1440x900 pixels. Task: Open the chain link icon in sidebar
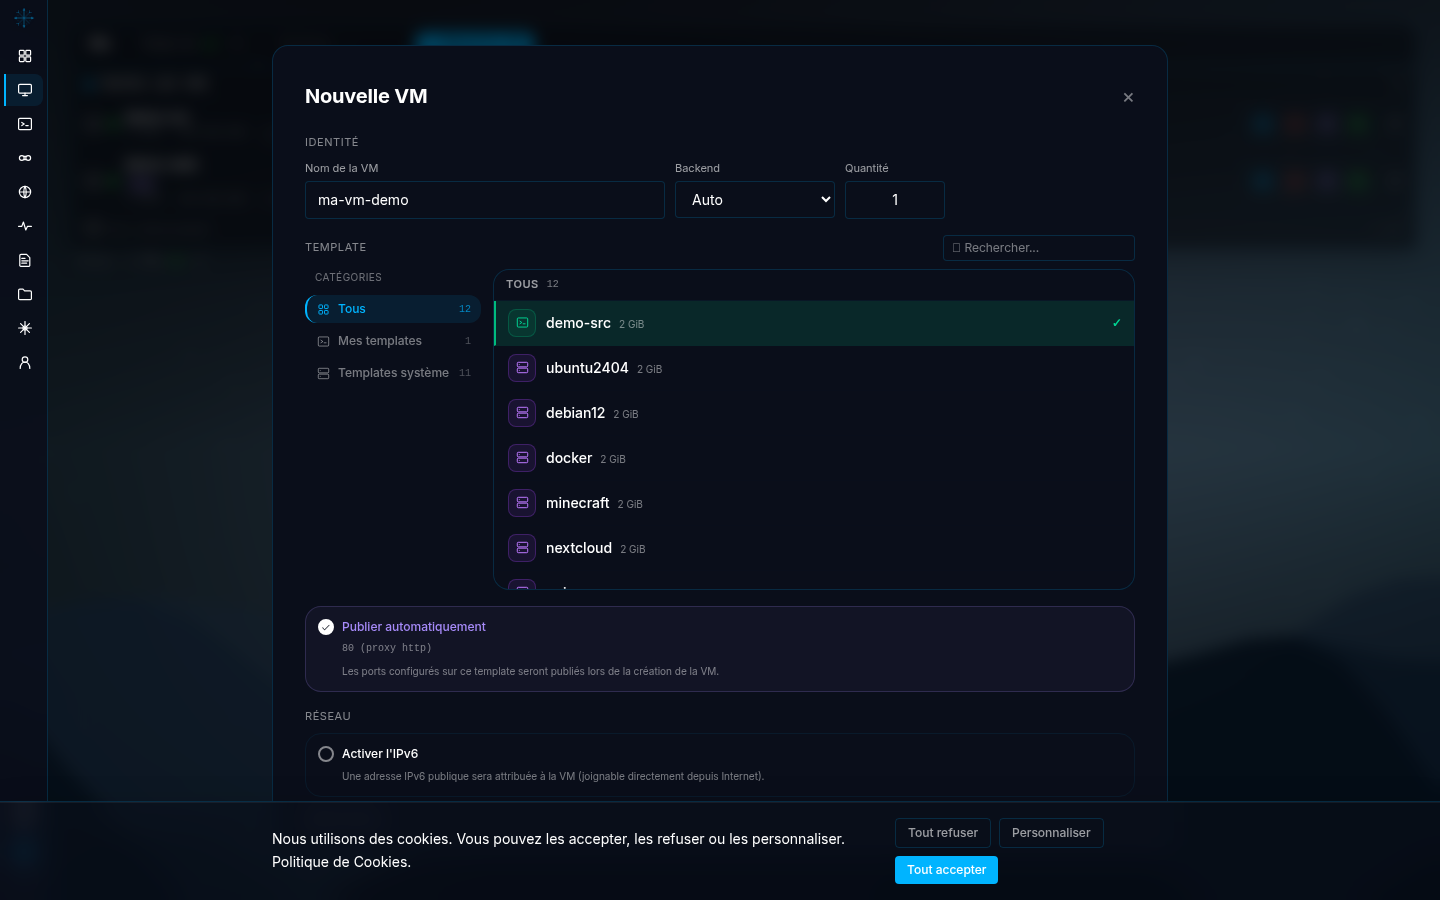25,158
